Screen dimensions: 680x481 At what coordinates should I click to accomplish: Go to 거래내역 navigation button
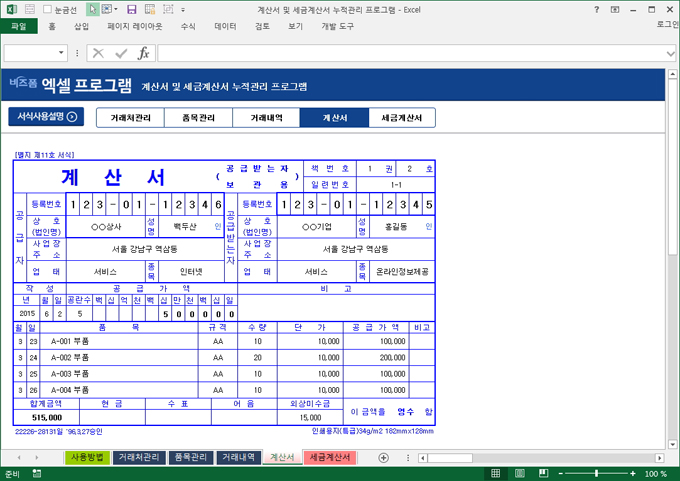266,118
